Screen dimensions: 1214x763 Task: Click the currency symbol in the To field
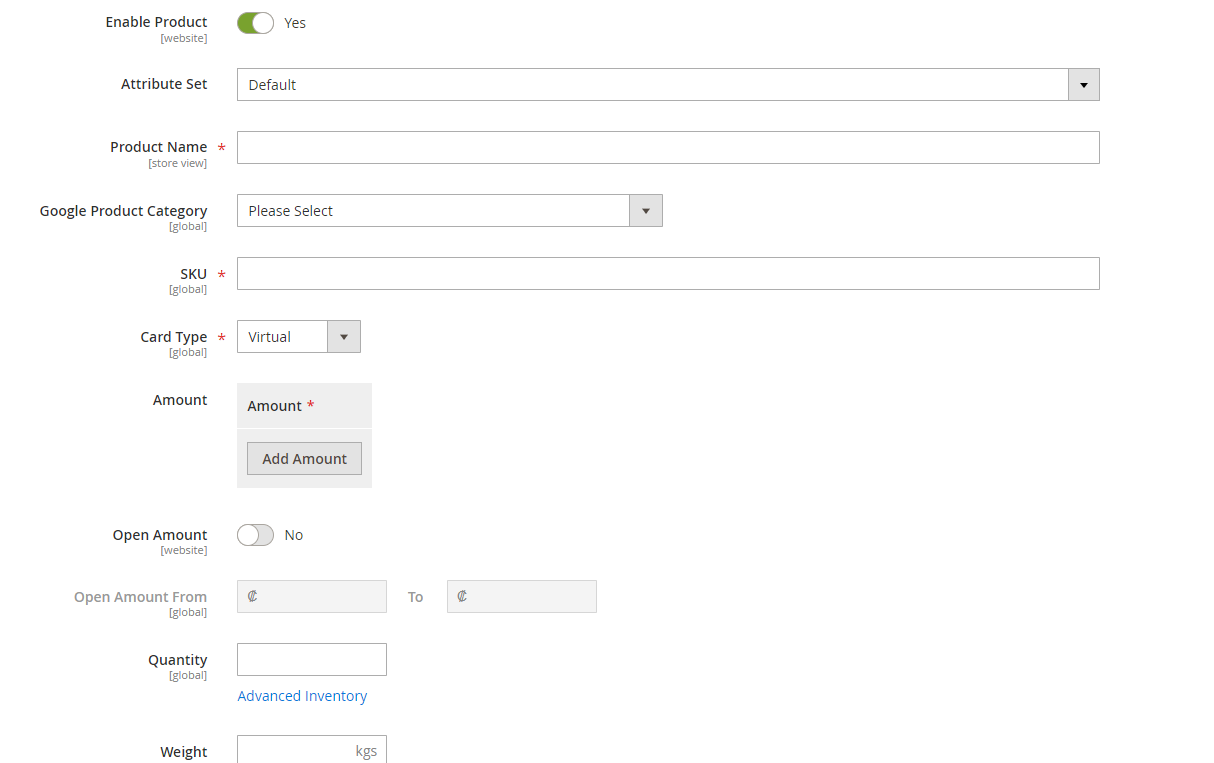(463, 596)
